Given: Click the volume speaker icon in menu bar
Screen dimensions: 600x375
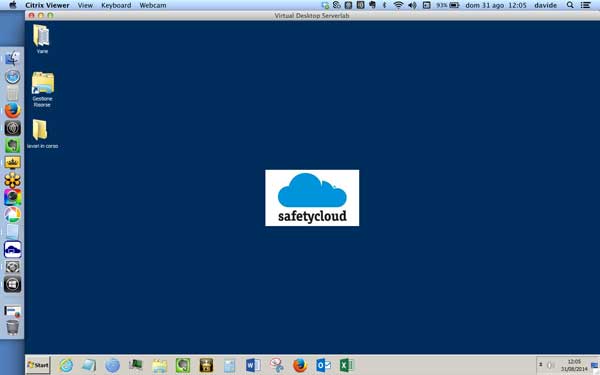Looking at the screenshot, I should click(x=412, y=5).
